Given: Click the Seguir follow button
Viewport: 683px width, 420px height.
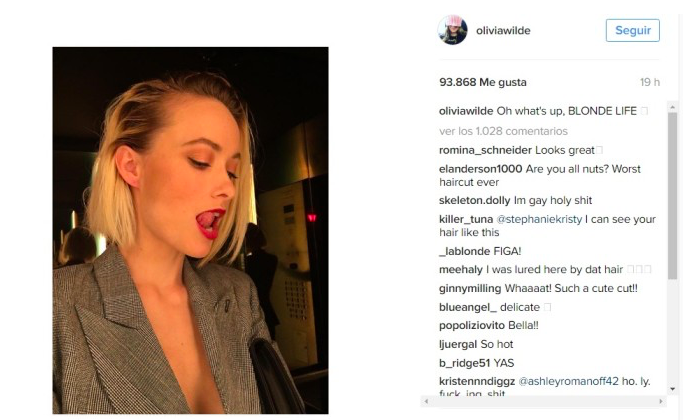Looking at the screenshot, I should 632,30.
